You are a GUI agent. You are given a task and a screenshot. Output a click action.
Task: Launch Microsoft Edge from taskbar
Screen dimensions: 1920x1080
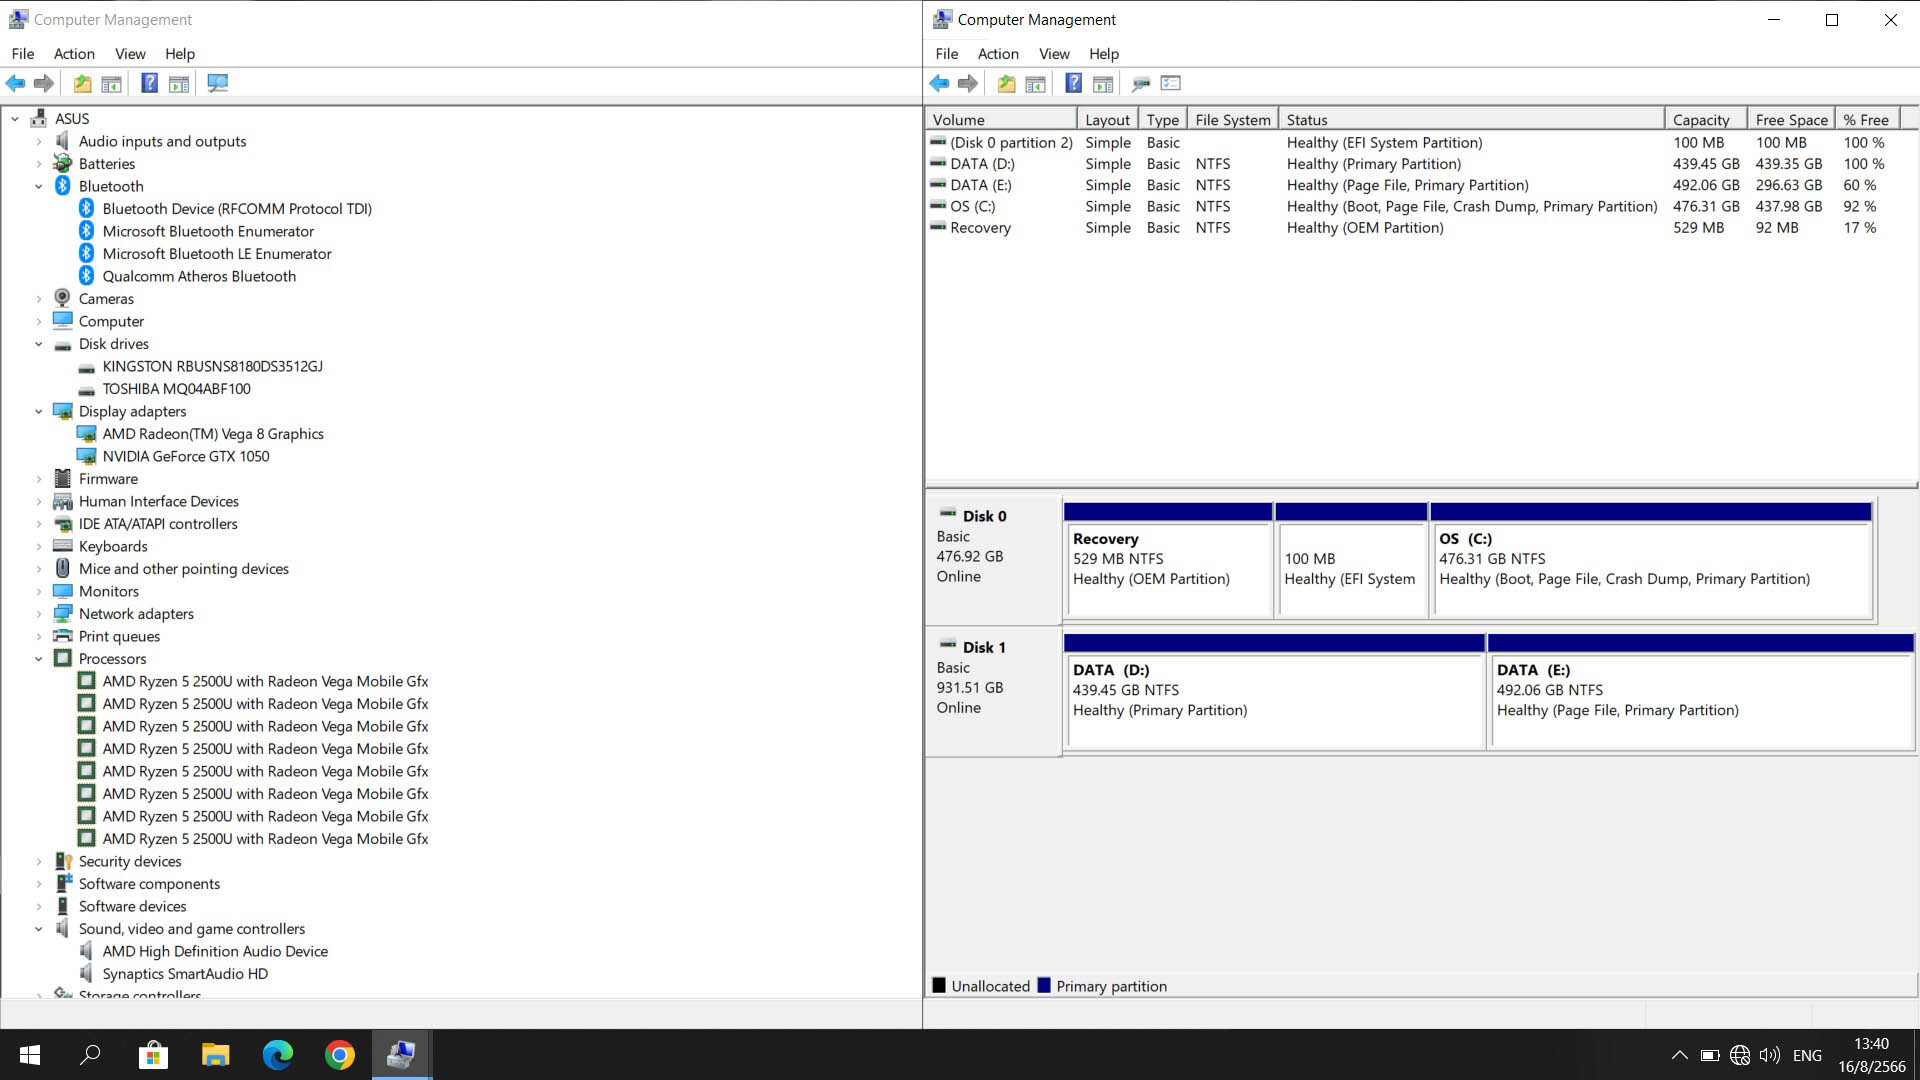[x=277, y=1055]
